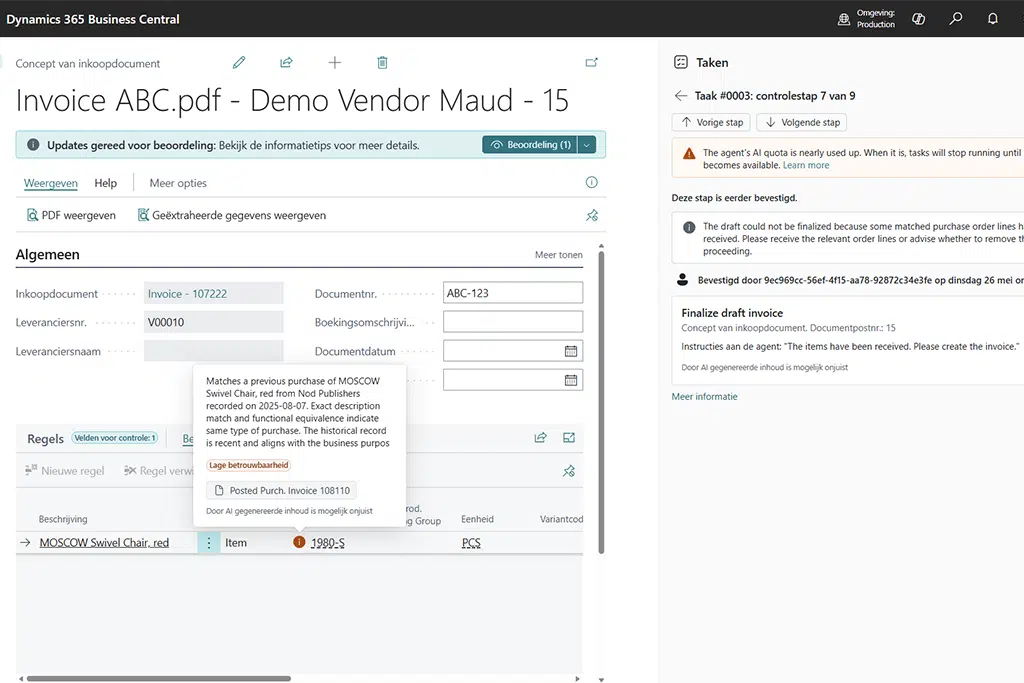Maximize the Regels section icon
Screen dimensions: 1024x683
(569, 437)
